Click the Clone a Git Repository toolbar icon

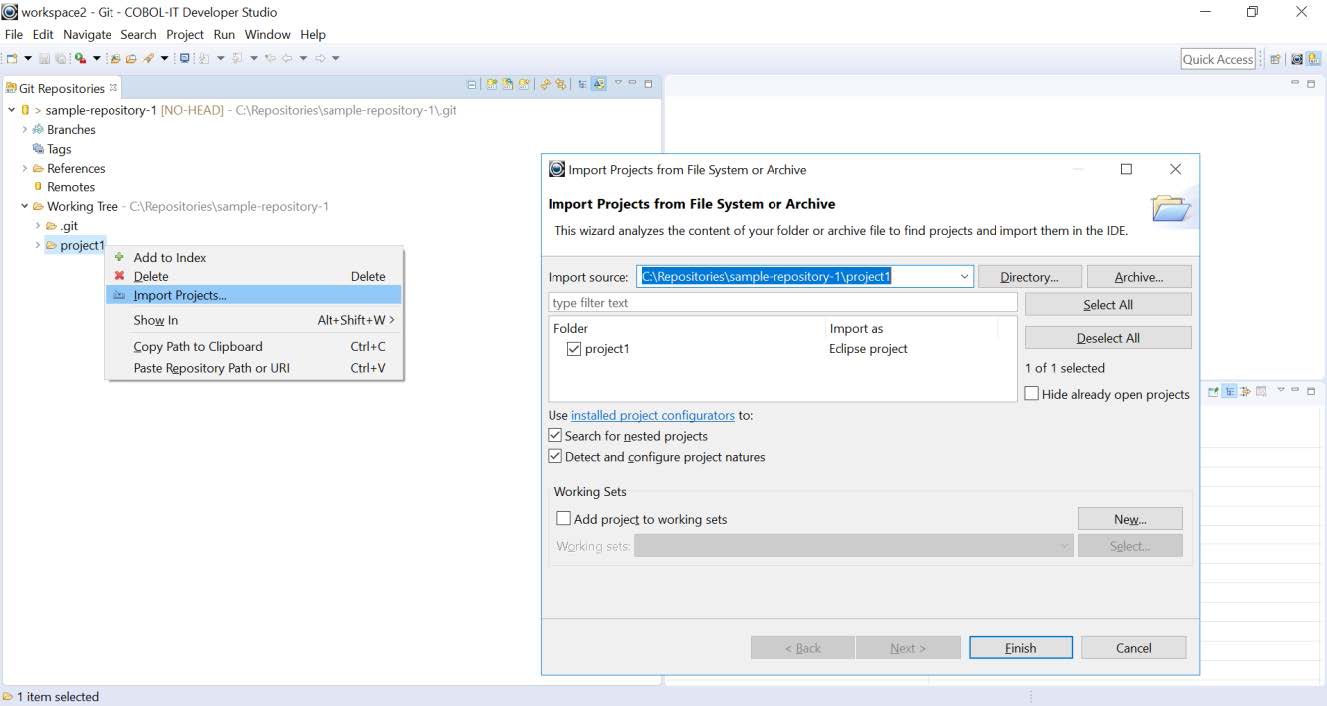[x=506, y=84]
